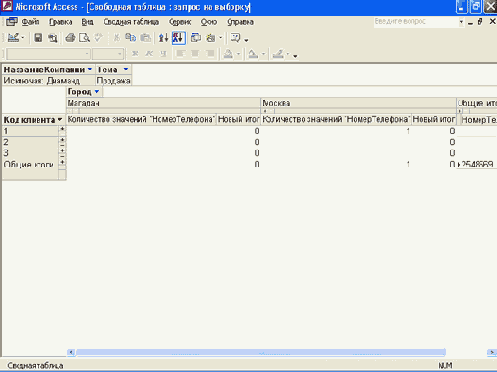
Task: Open Print Preview with magnifier icon
Action: [84, 38]
